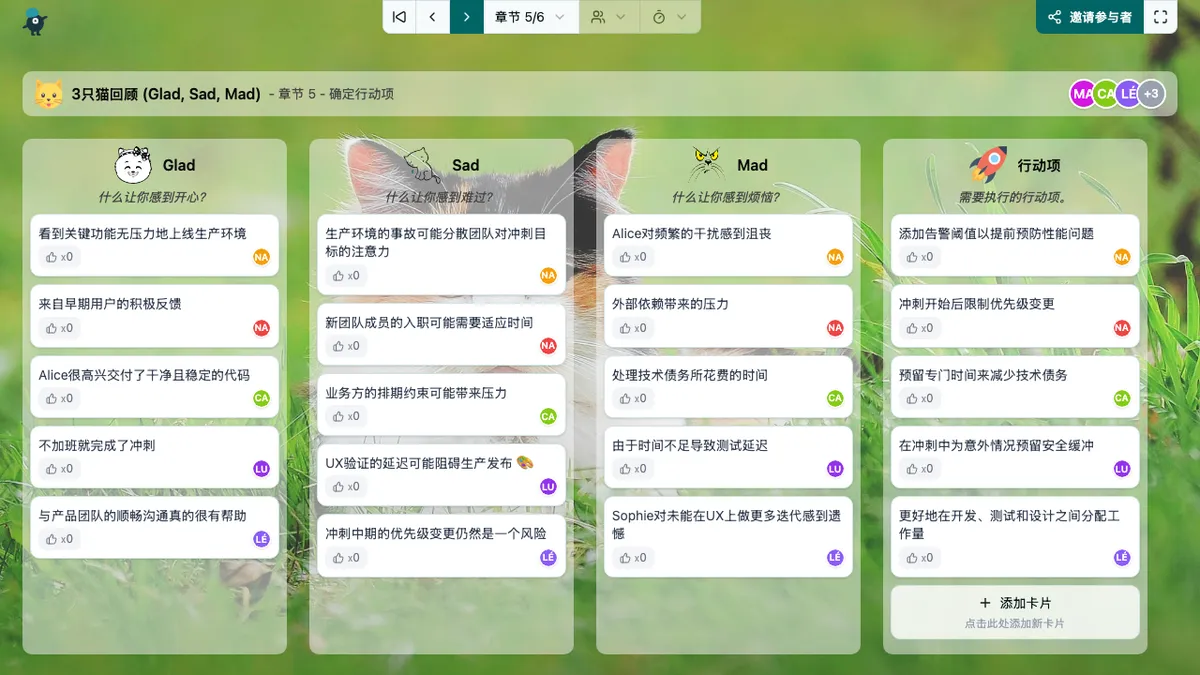This screenshot has width=1200, height=675.
Task: Click the 邀请参与者 button
Action: click(1089, 17)
